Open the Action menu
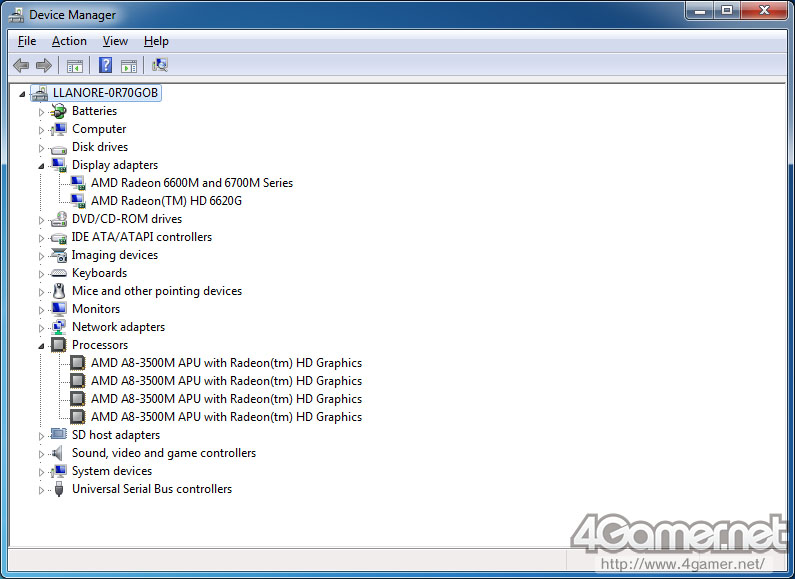Image resolution: width=795 pixels, height=579 pixels. pos(69,41)
